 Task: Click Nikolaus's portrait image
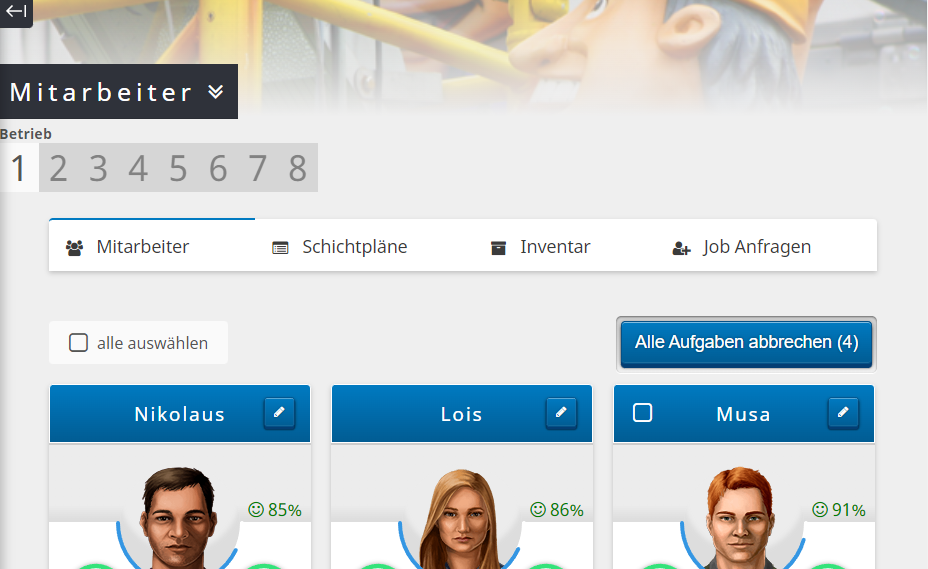tap(179, 518)
